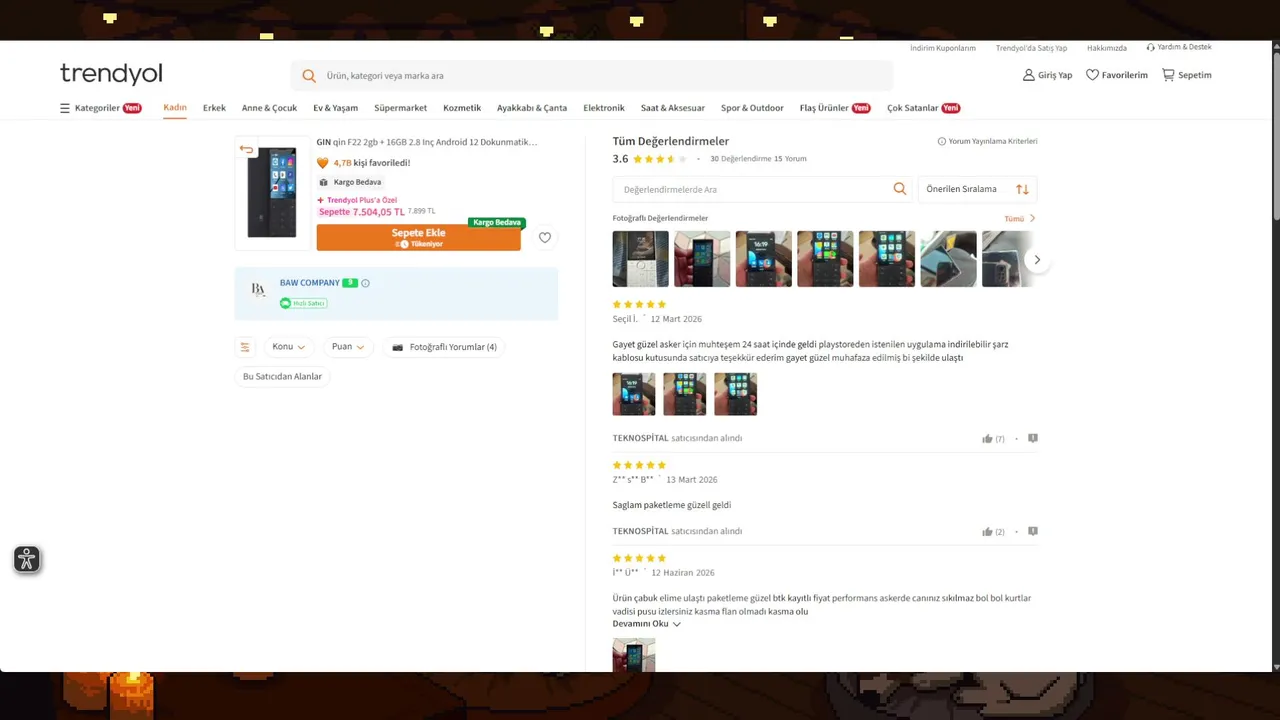Open BAW COMPANY seller page

310,283
